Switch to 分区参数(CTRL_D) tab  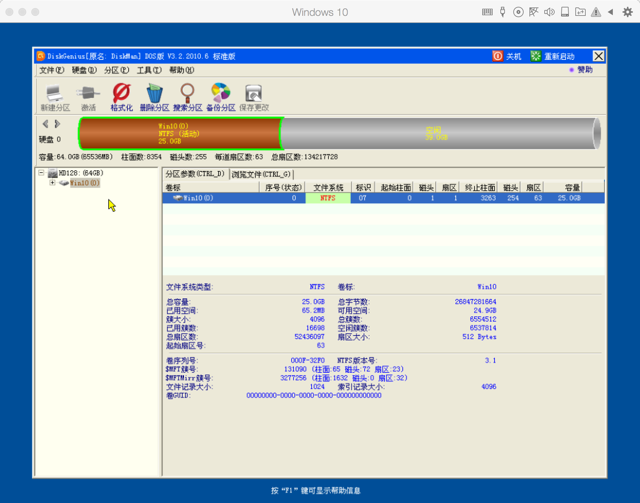point(195,174)
